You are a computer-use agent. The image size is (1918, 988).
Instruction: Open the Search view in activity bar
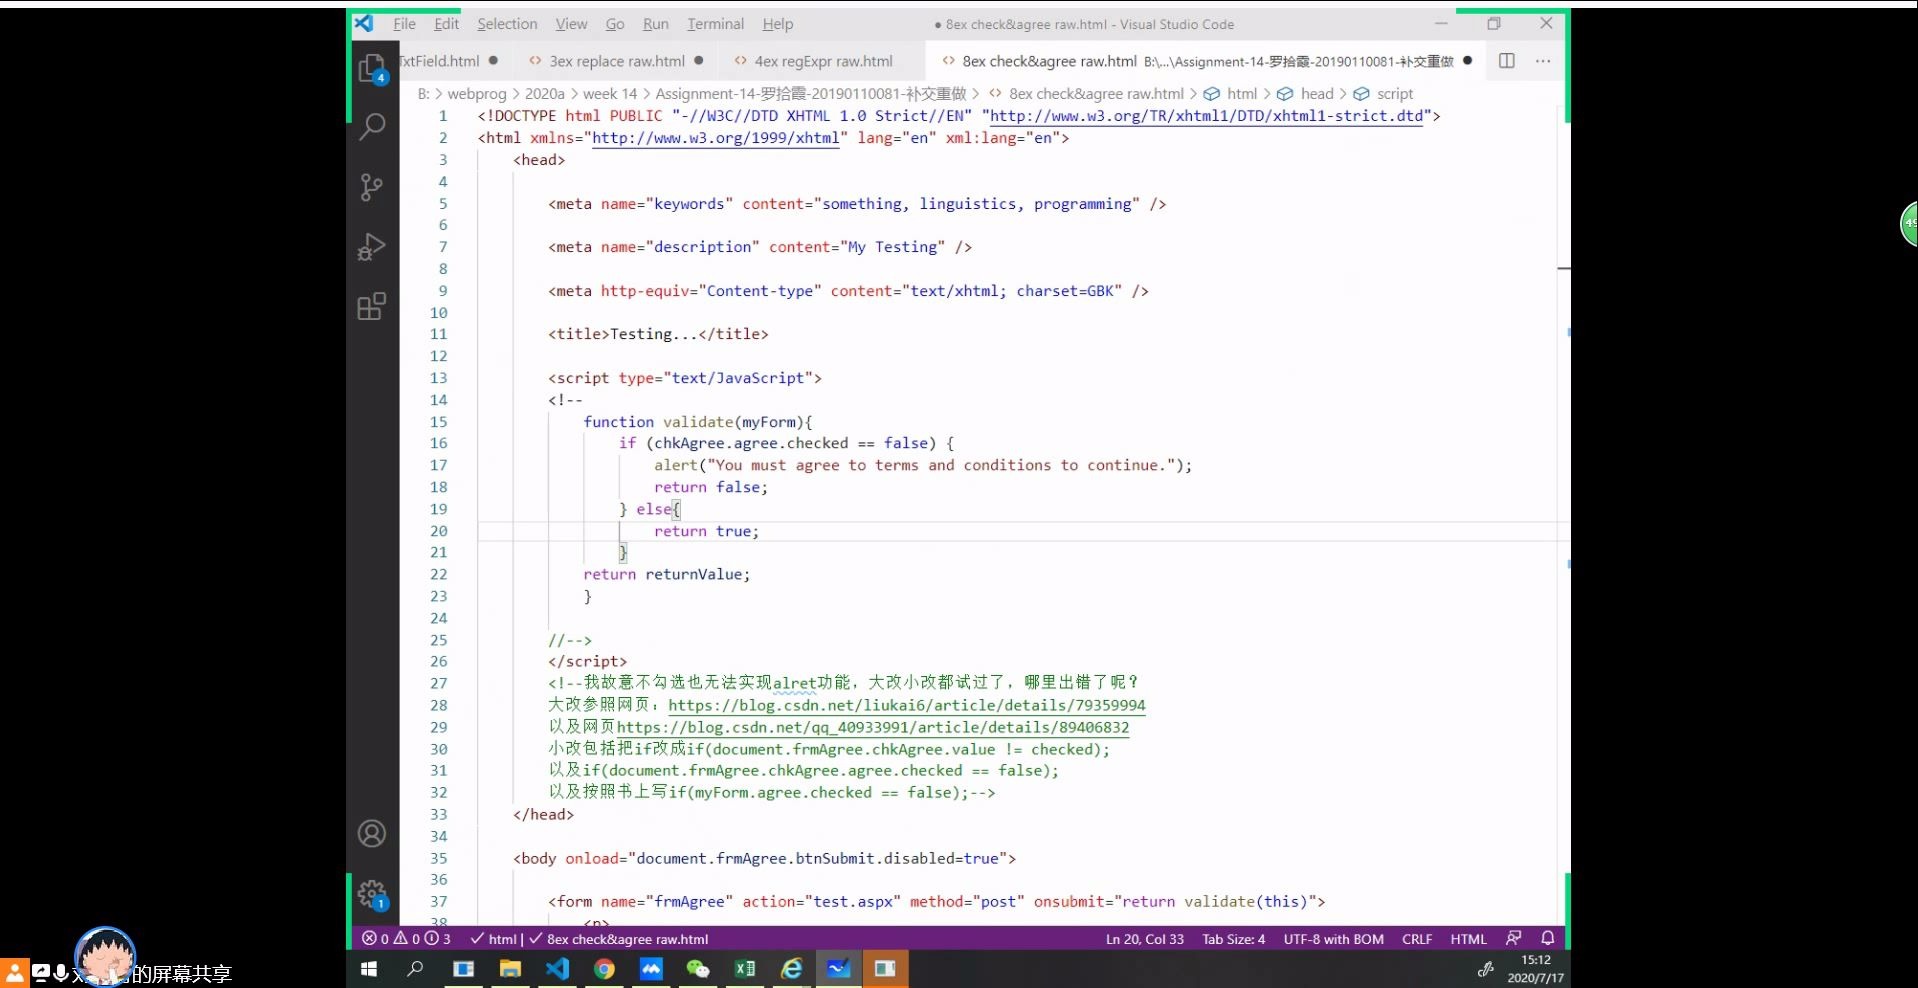372,127
